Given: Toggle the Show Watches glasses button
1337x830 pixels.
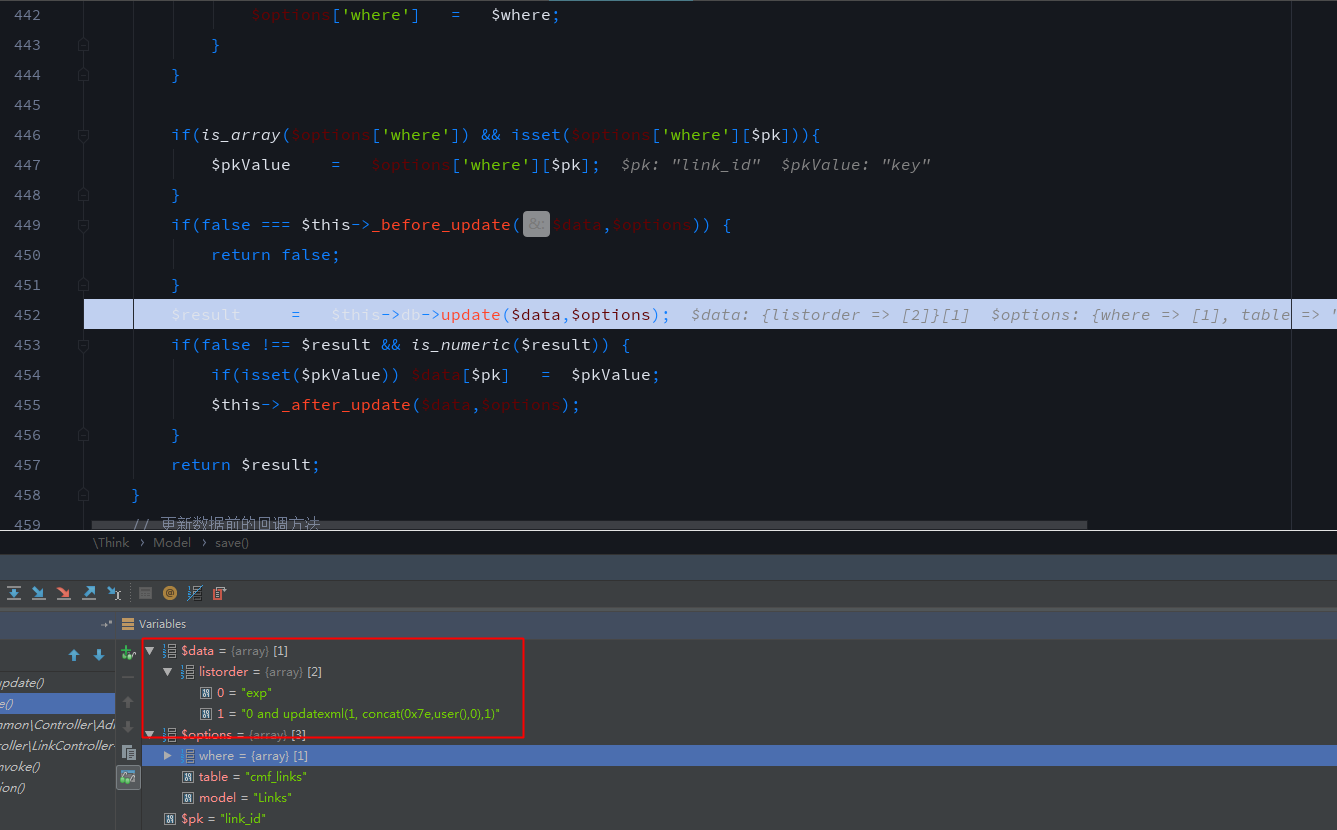Looking at the screenshot, I should (128, 777).
